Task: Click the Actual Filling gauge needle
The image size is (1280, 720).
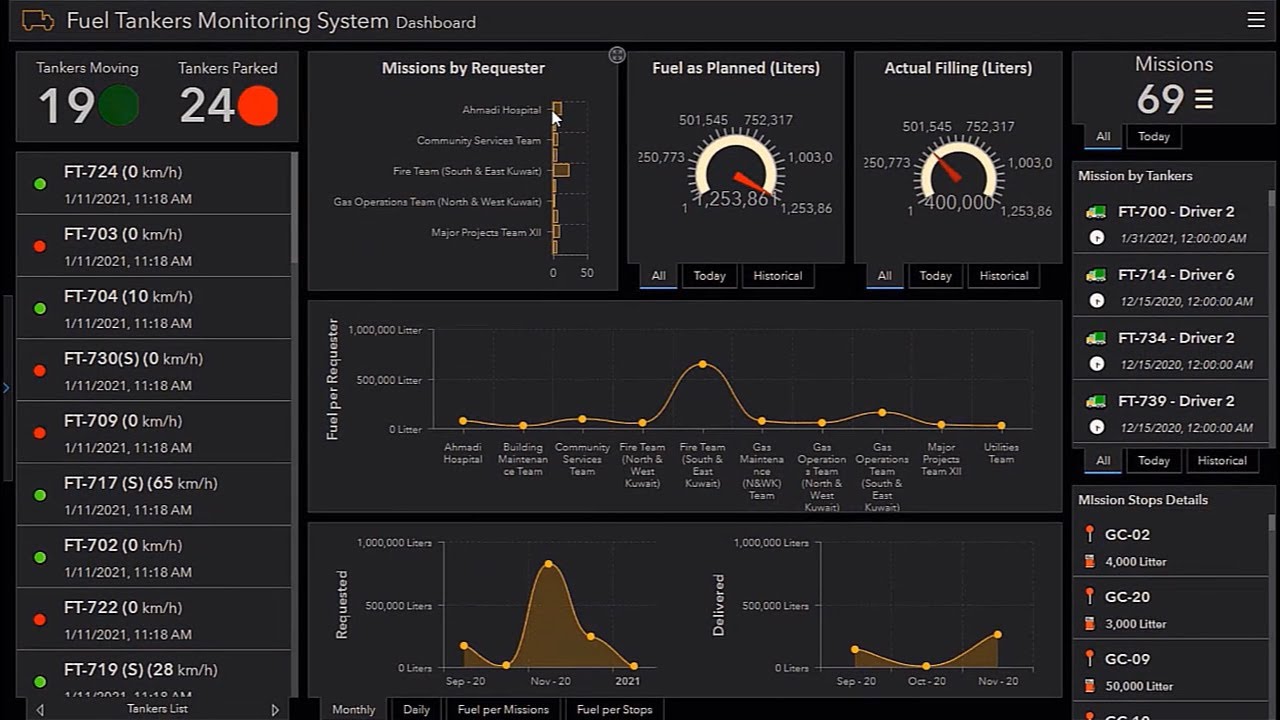Action: (x=948, y=168)
